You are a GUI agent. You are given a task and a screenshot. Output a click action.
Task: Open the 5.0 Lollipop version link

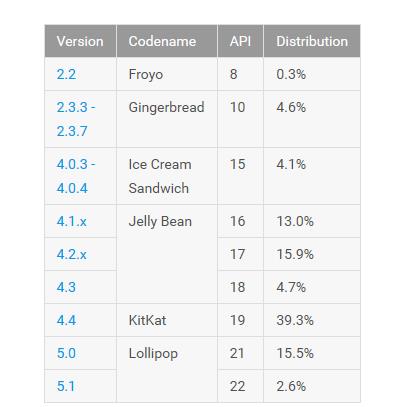66,353
